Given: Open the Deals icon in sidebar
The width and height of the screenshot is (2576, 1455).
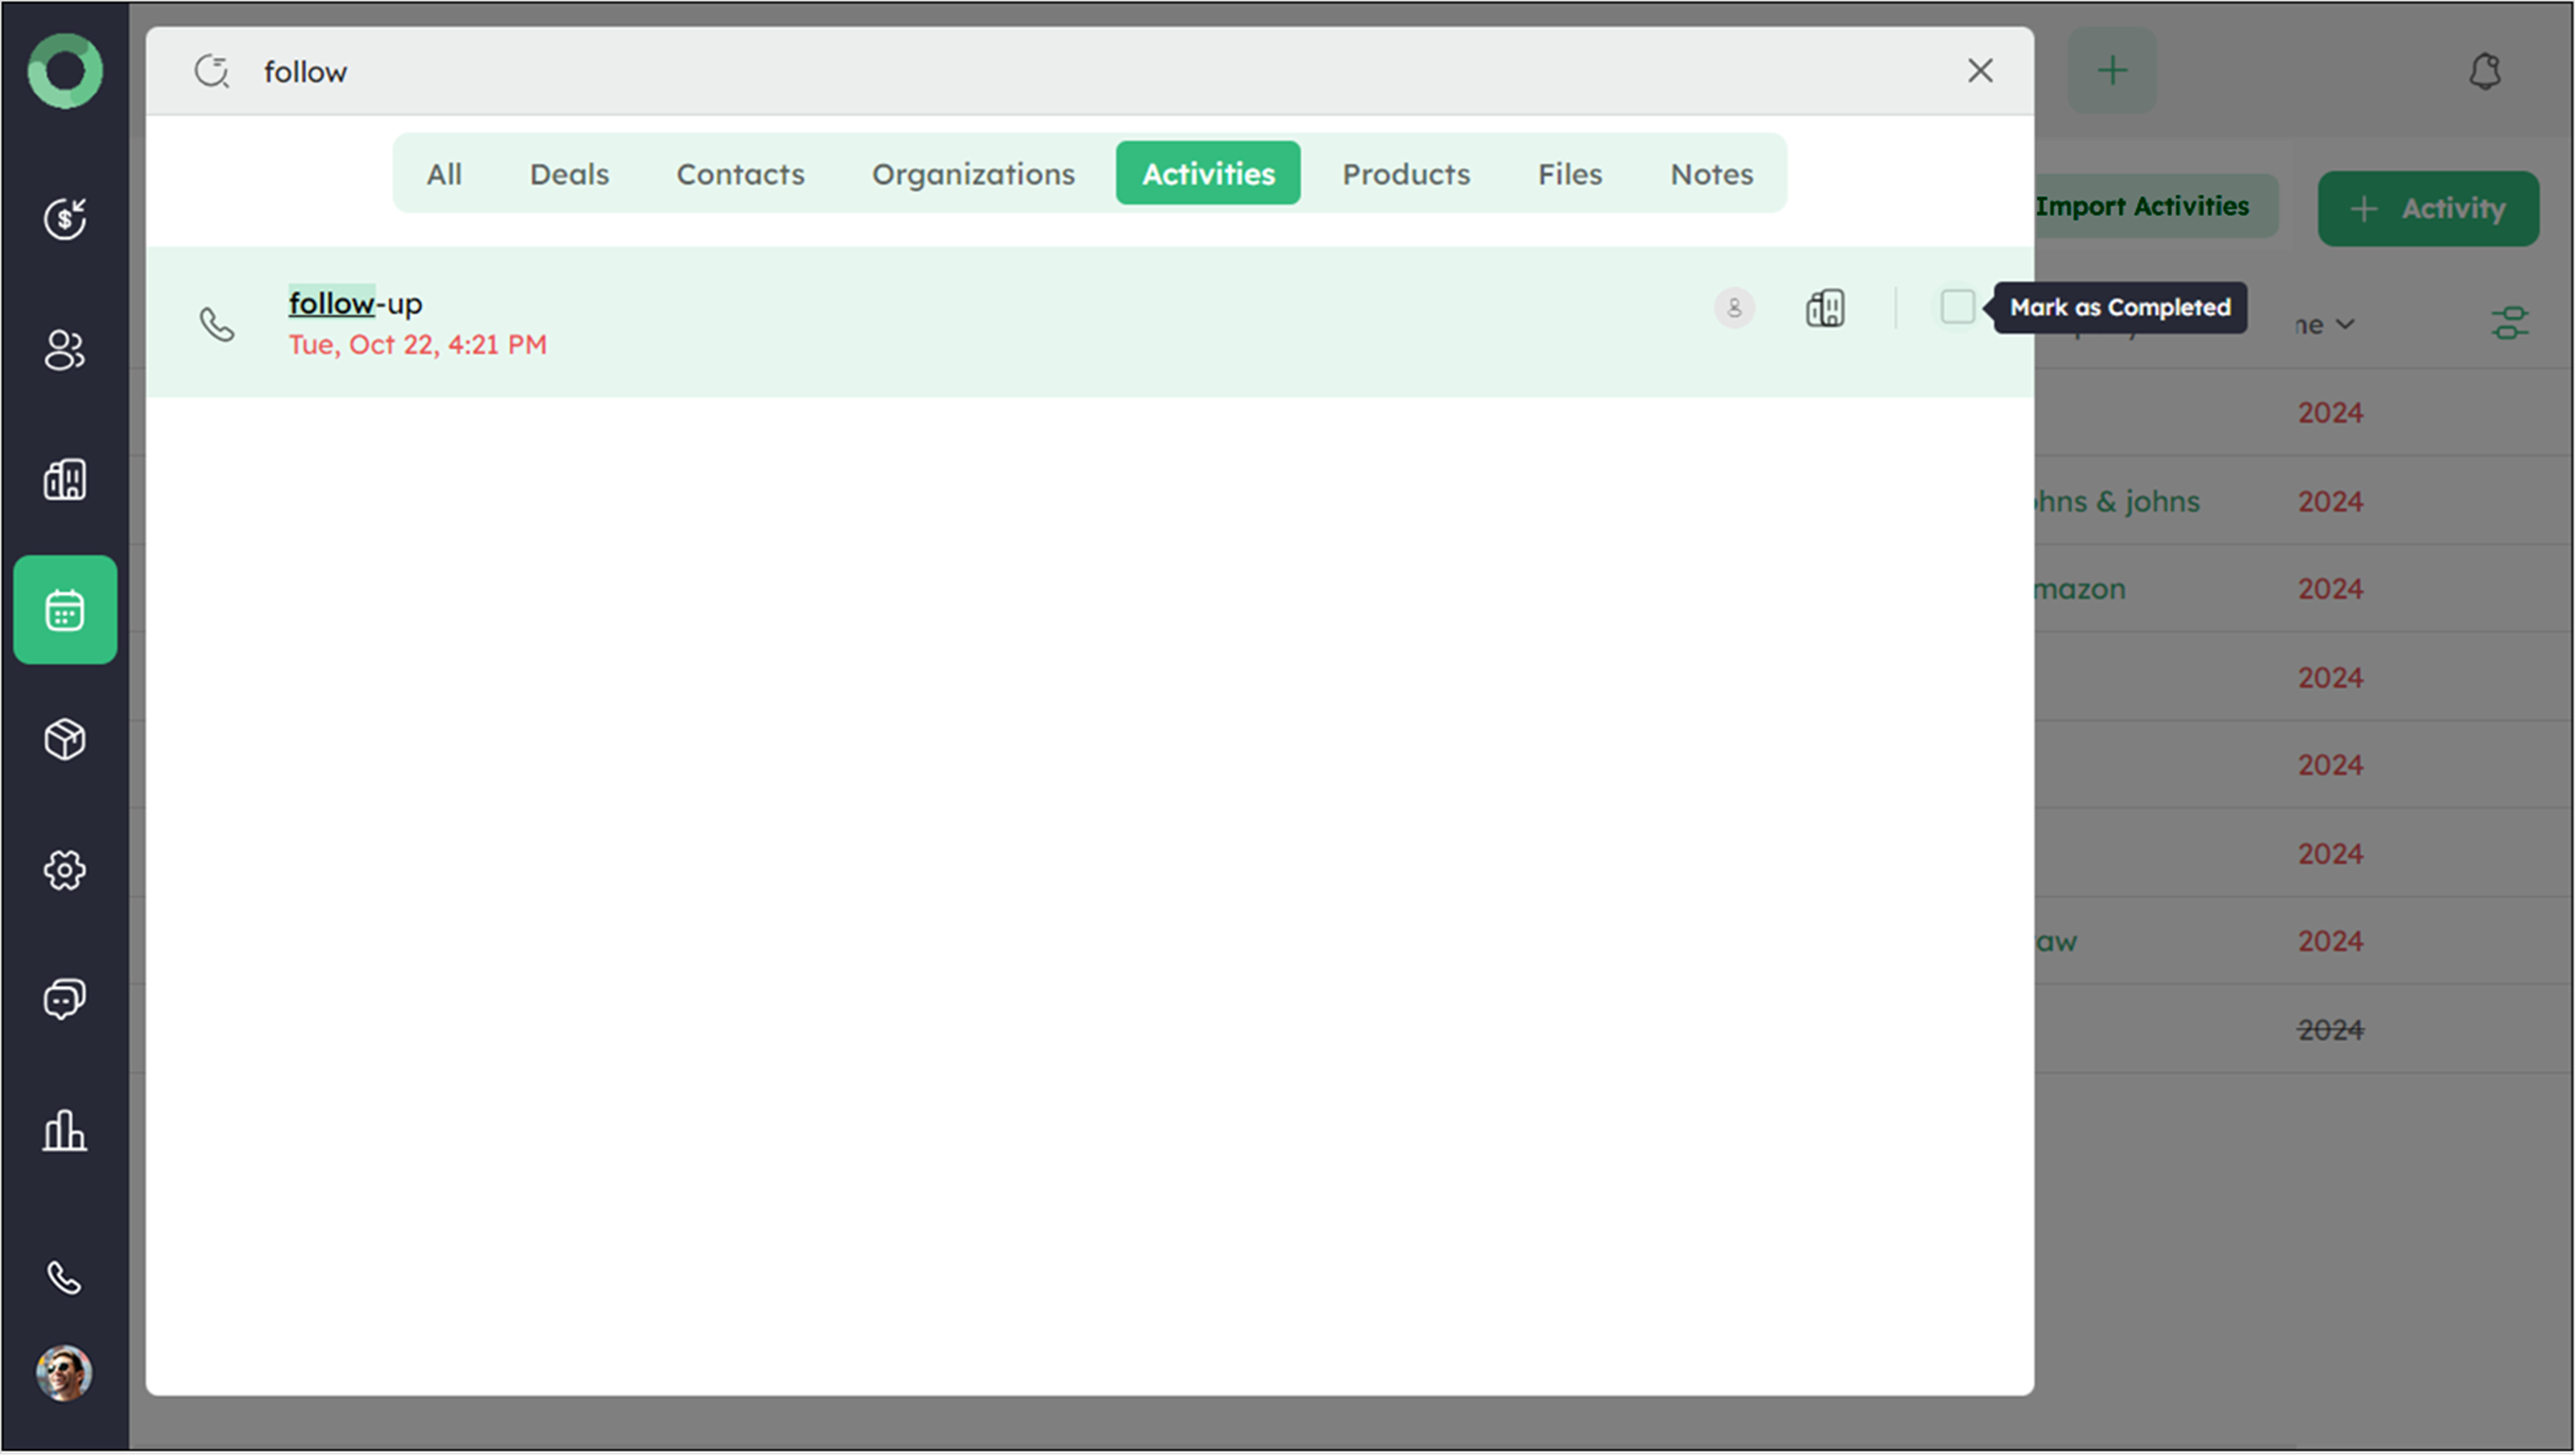Looking at the screenshot, I should pos(65,219).
